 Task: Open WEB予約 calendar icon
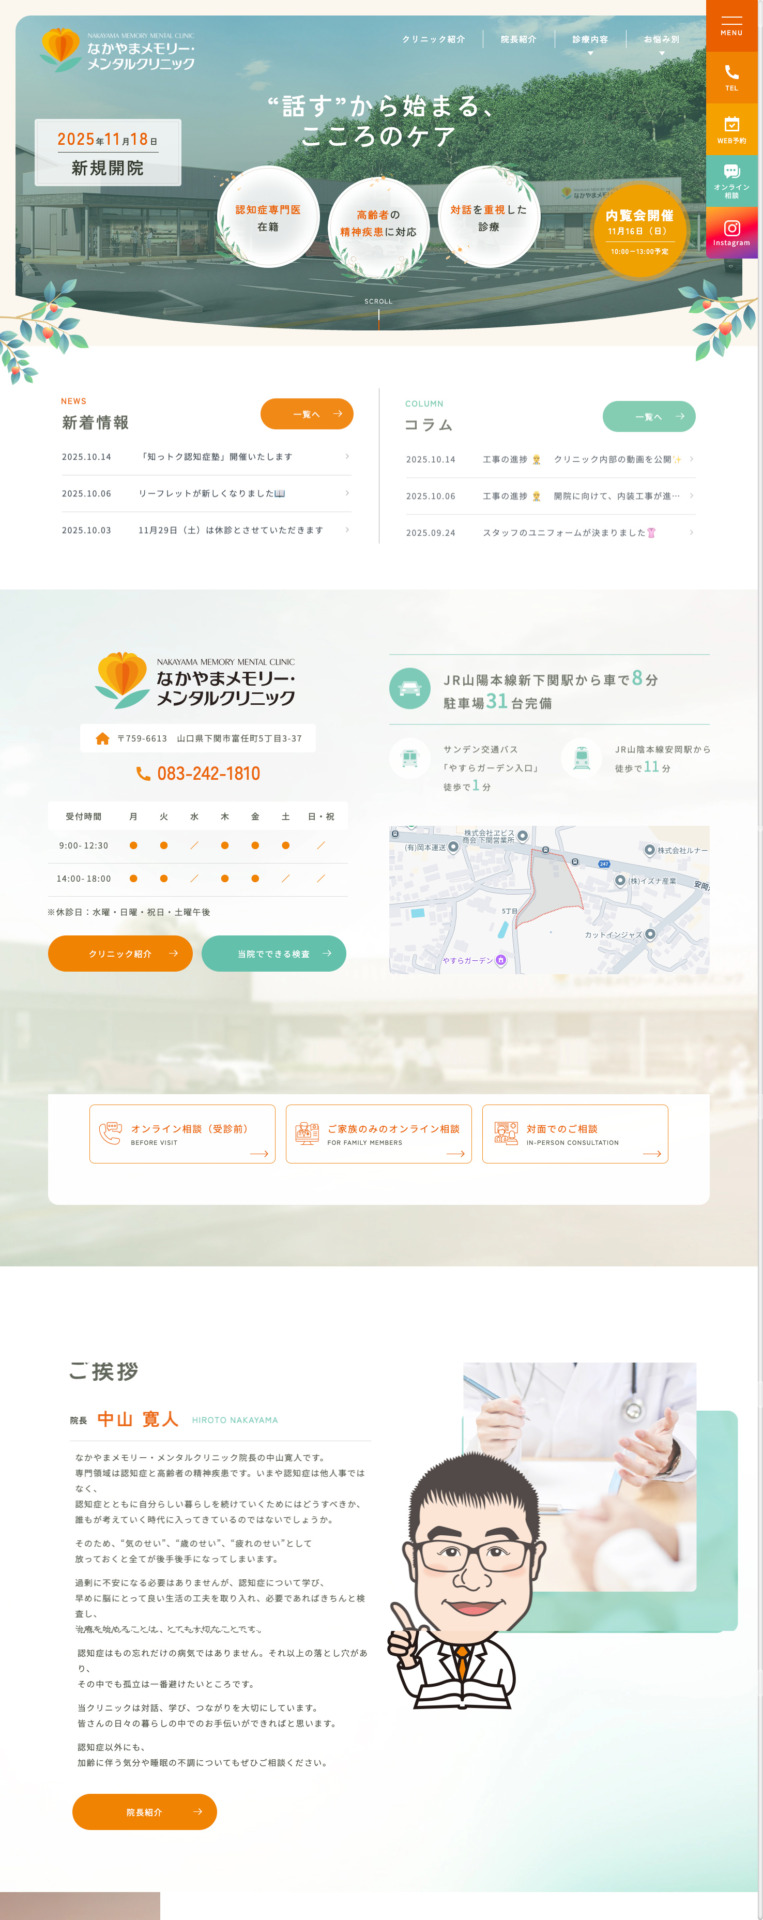[731, 127]
